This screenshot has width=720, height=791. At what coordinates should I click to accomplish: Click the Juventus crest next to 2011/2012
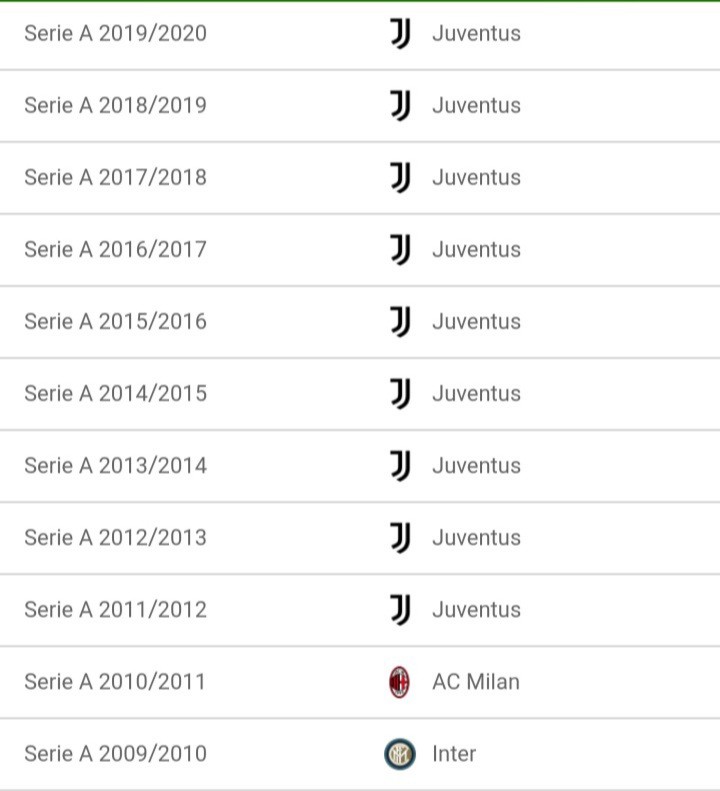(400, 610)
